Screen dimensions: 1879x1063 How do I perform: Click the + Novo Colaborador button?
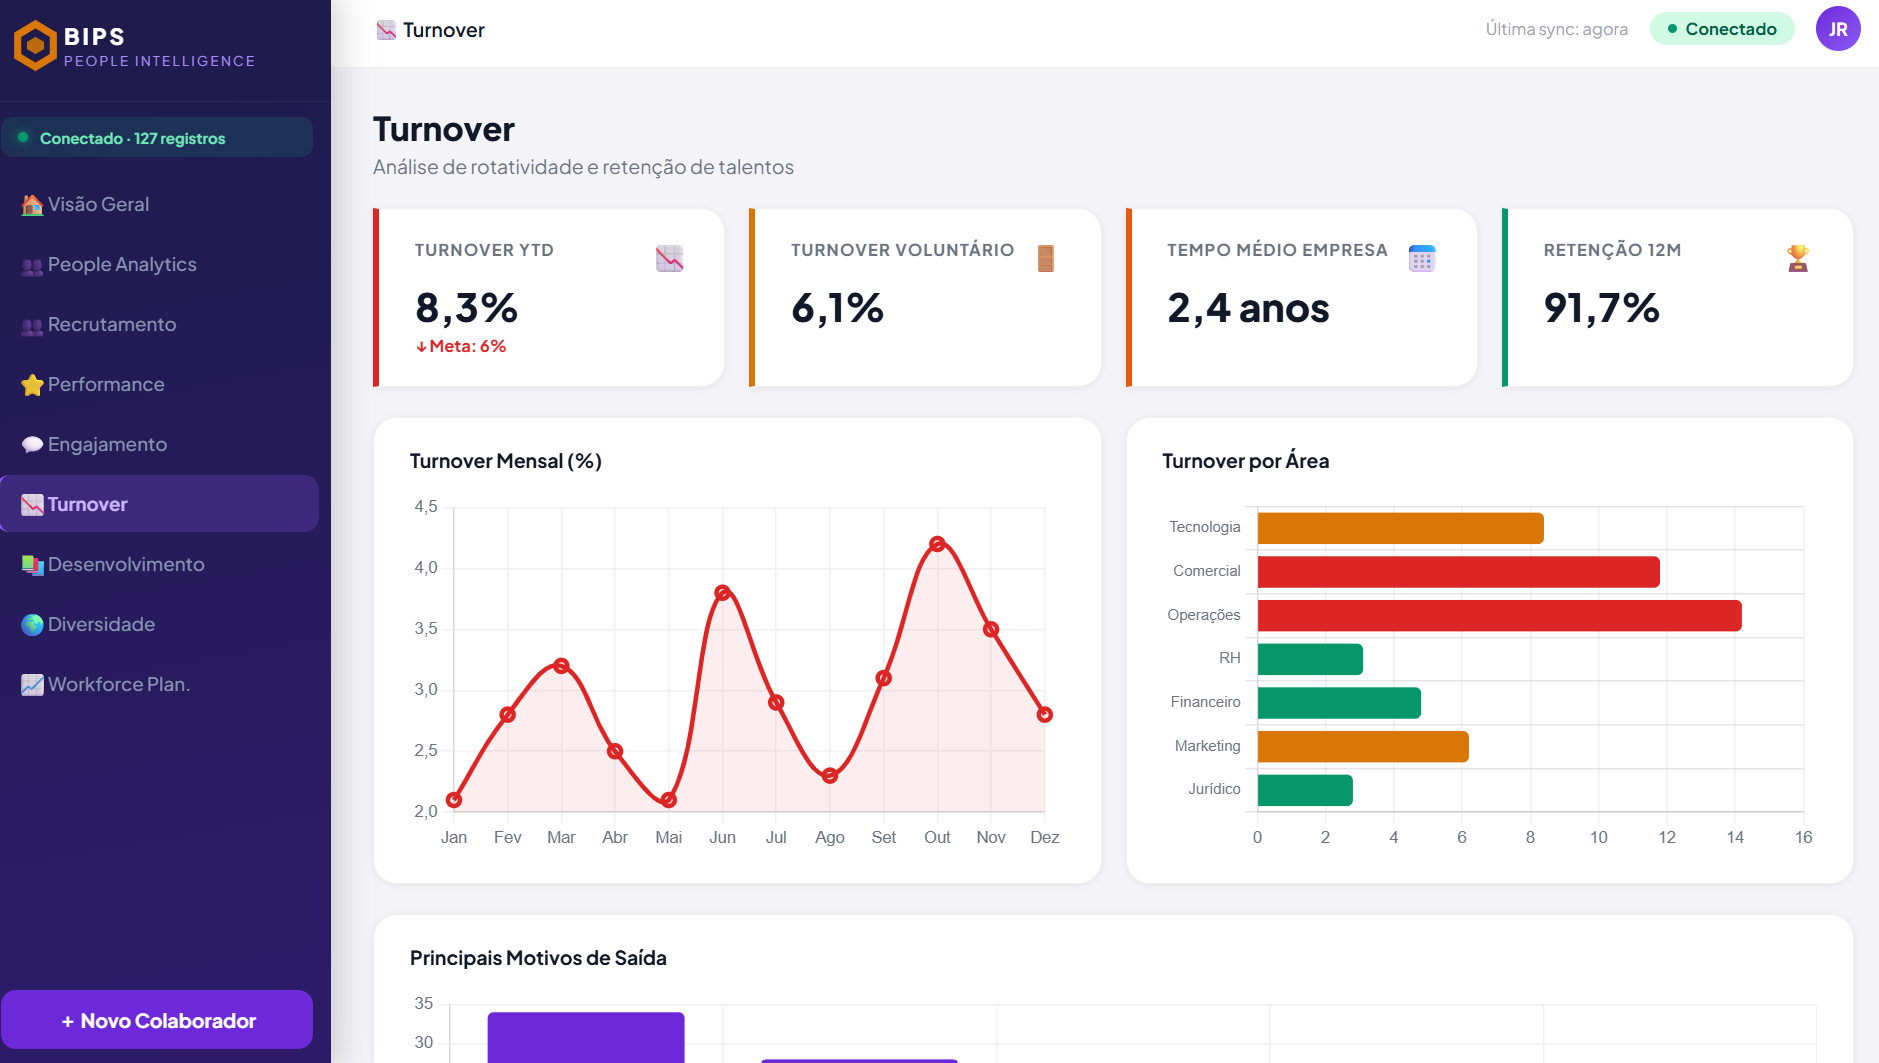pyautogui.click(x=157, y=1020)
